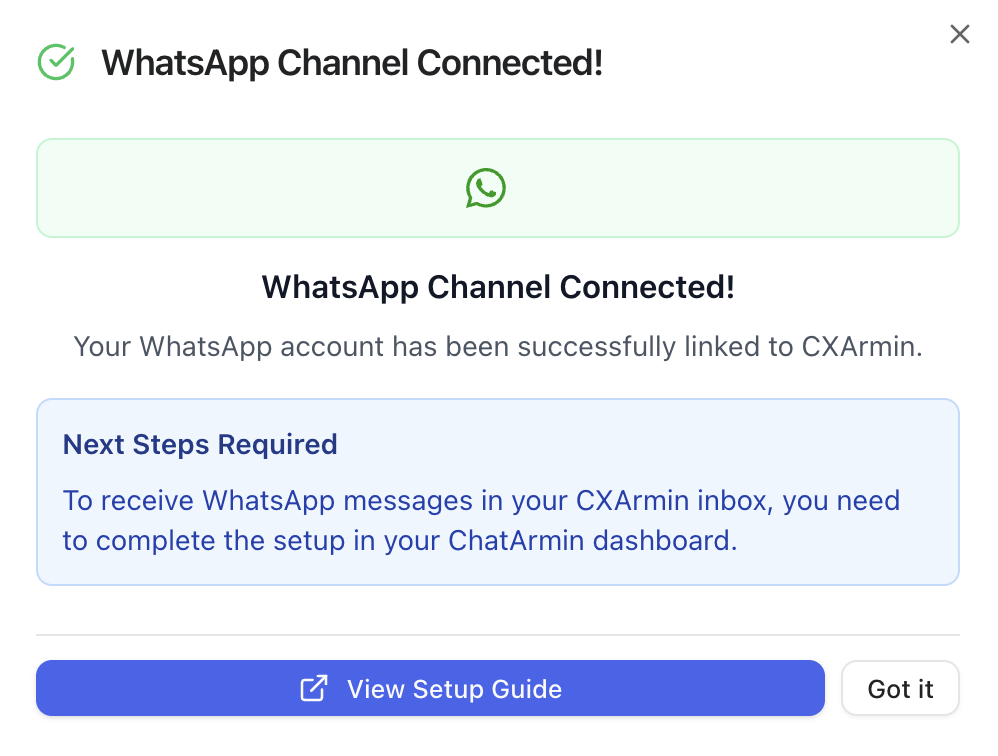Click the word 'CXArmin' ending the linked message
Viewport: 998px width, 756px height.
tap(859, 347)
